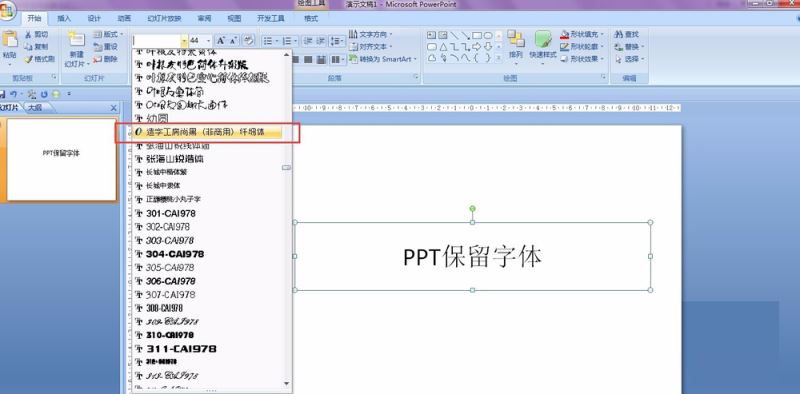800x394 pixels.
Task: Switch to the Slide Show (幻灯片放映) tab
Action: (164, 18)
